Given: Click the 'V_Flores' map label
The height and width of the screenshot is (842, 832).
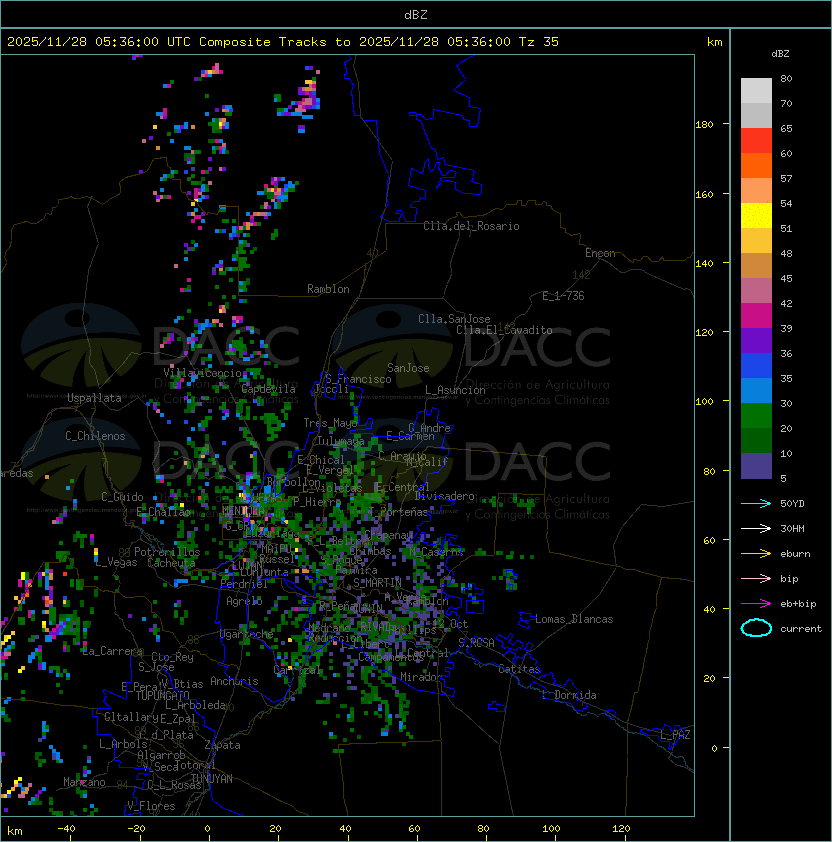Looking at the screenshot, I should click(151, 806).
